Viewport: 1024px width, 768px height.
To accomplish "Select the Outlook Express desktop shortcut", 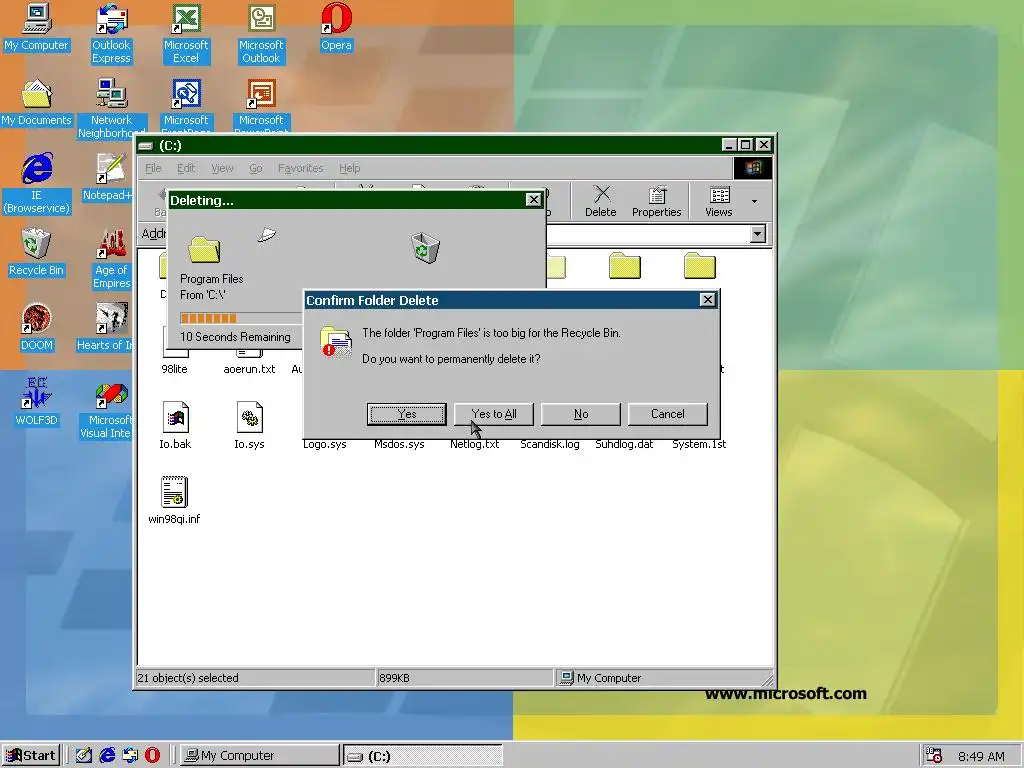I will click(111, 34).
